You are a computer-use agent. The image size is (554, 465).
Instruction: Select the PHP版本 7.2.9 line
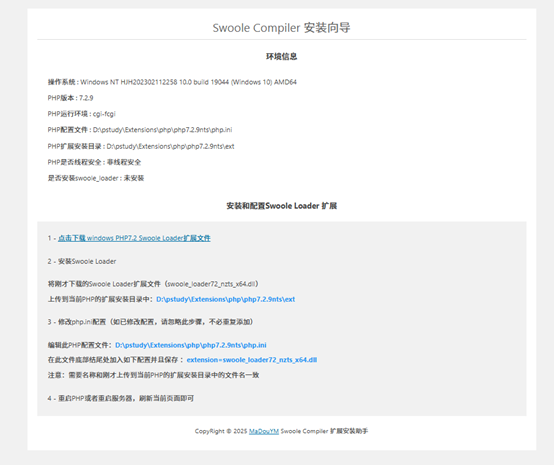pyautogui.click(x=71, y=98)
